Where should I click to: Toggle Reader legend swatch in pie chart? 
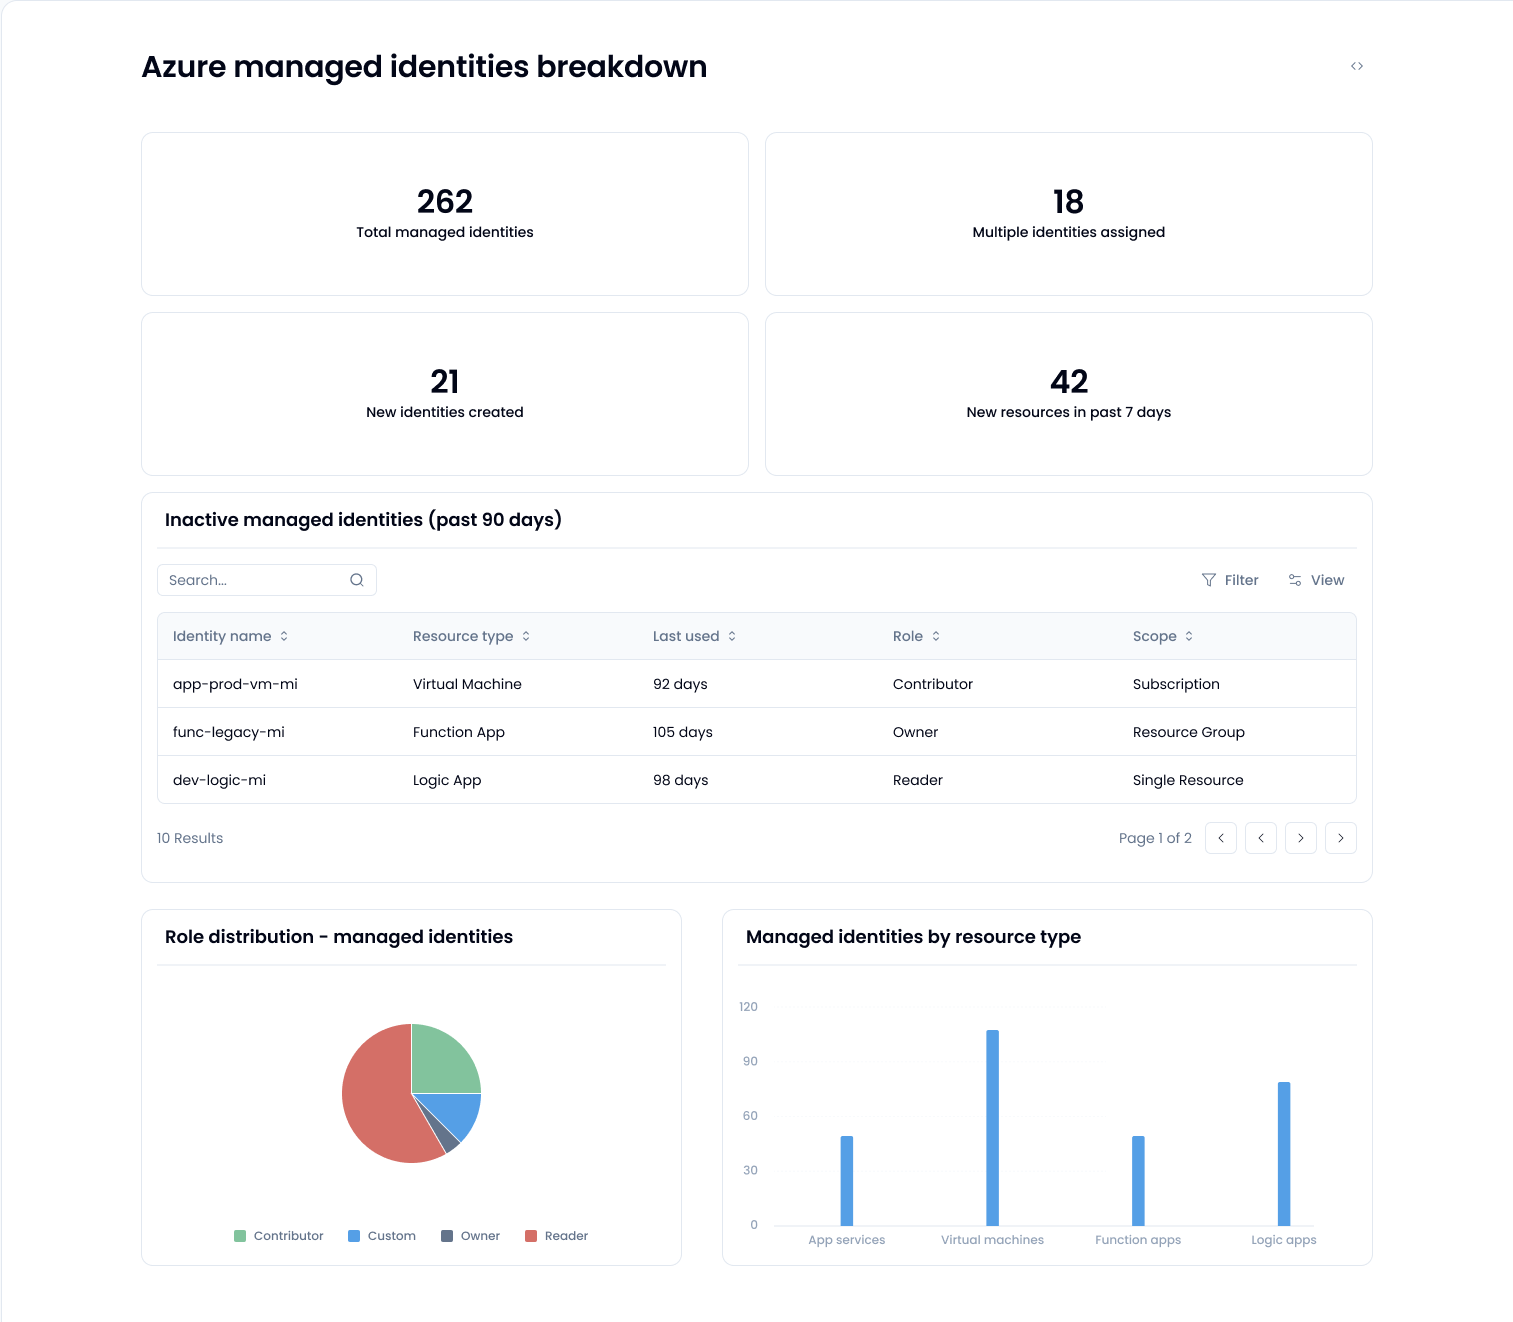pyautogui.click(x=531, y=1236)
